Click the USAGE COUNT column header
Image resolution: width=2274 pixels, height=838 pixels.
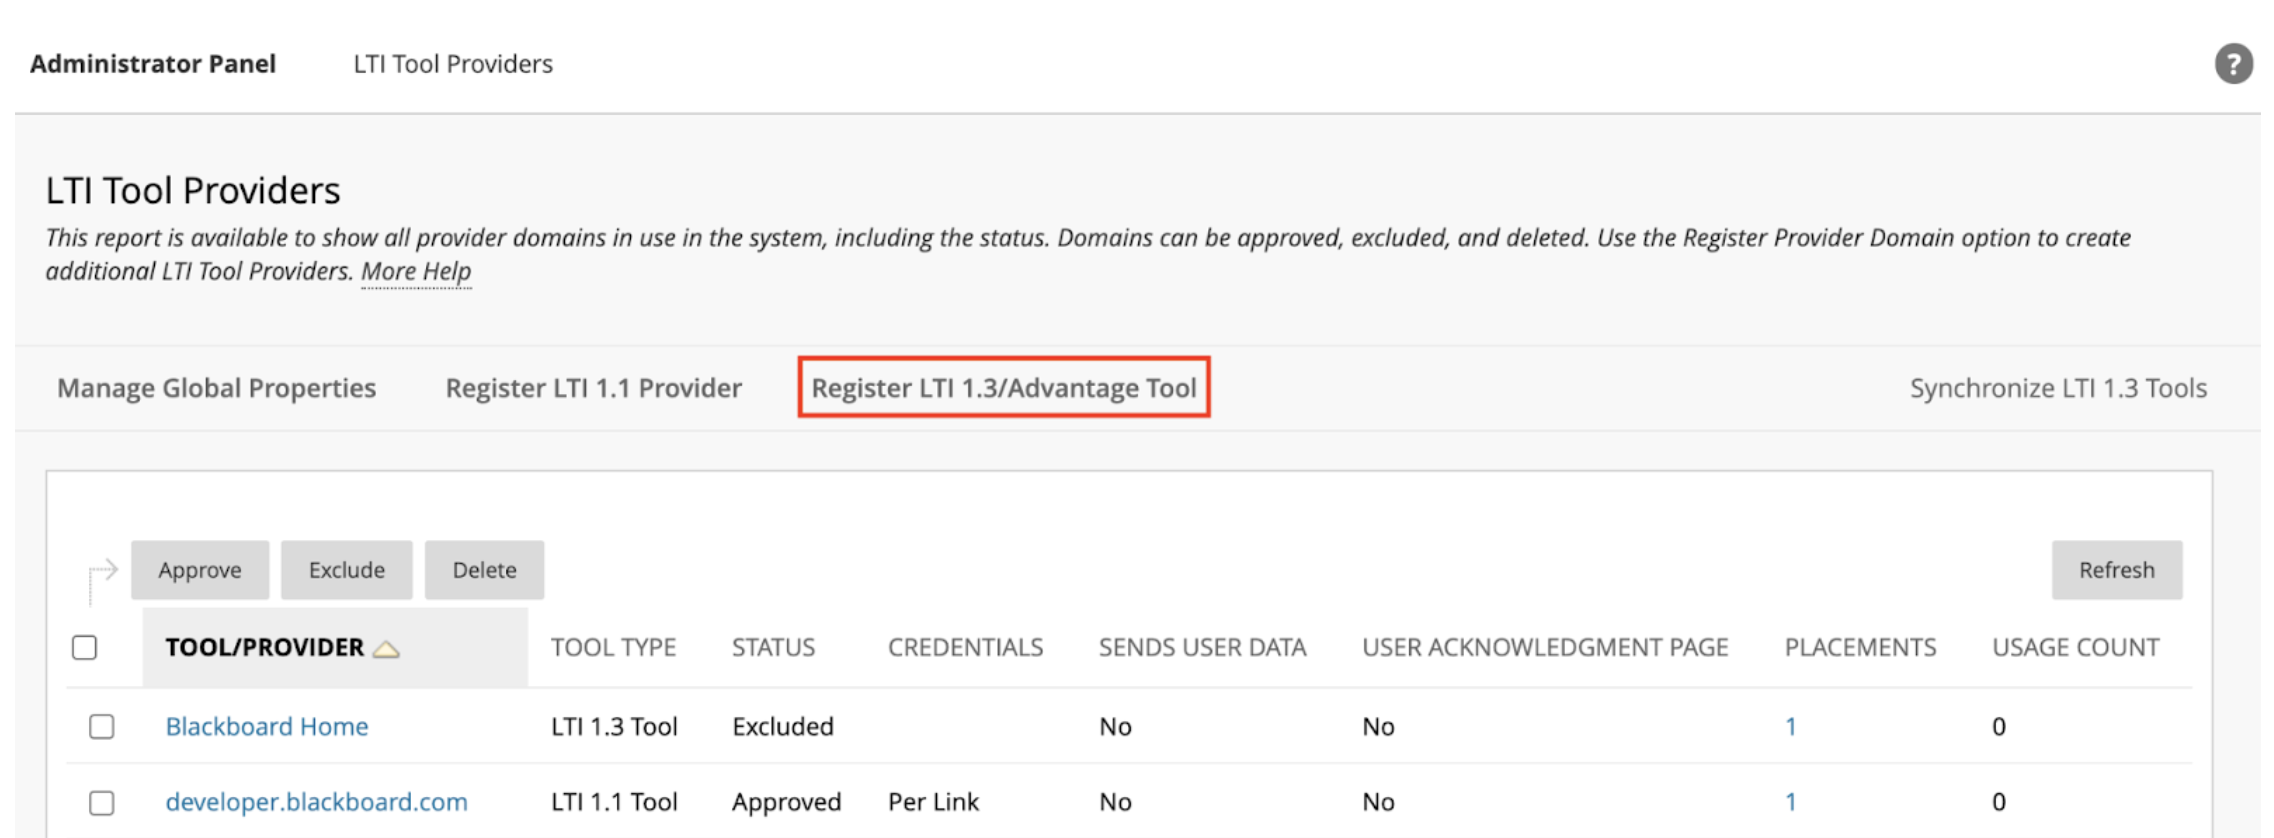[2076, 648]
